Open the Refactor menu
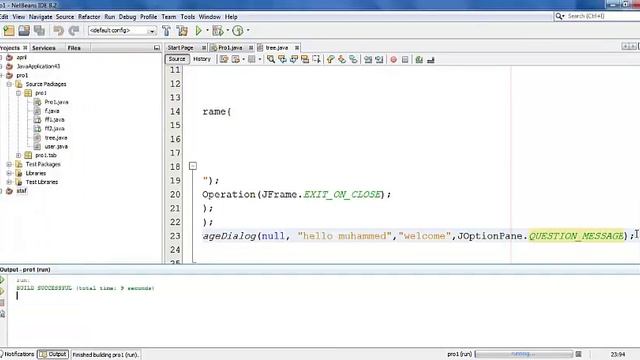 (89, 17)
